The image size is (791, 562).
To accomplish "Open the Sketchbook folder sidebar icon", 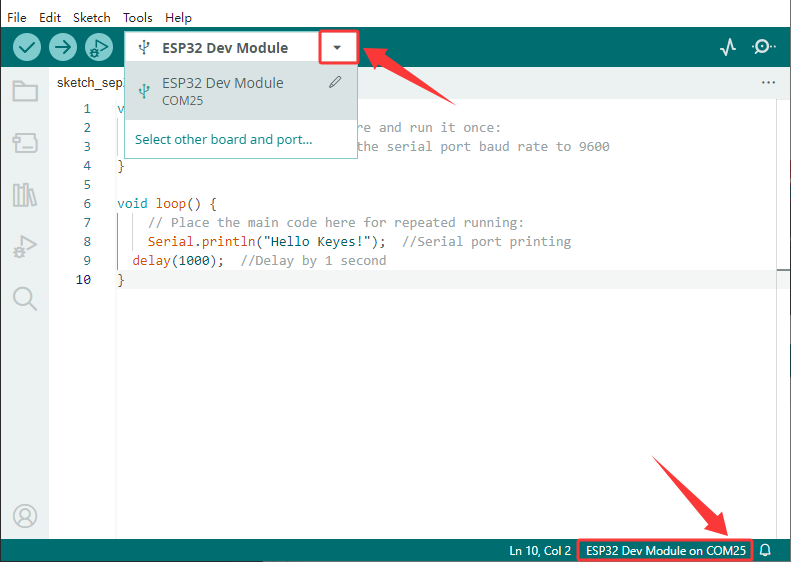I will click(x=25, y=91).
